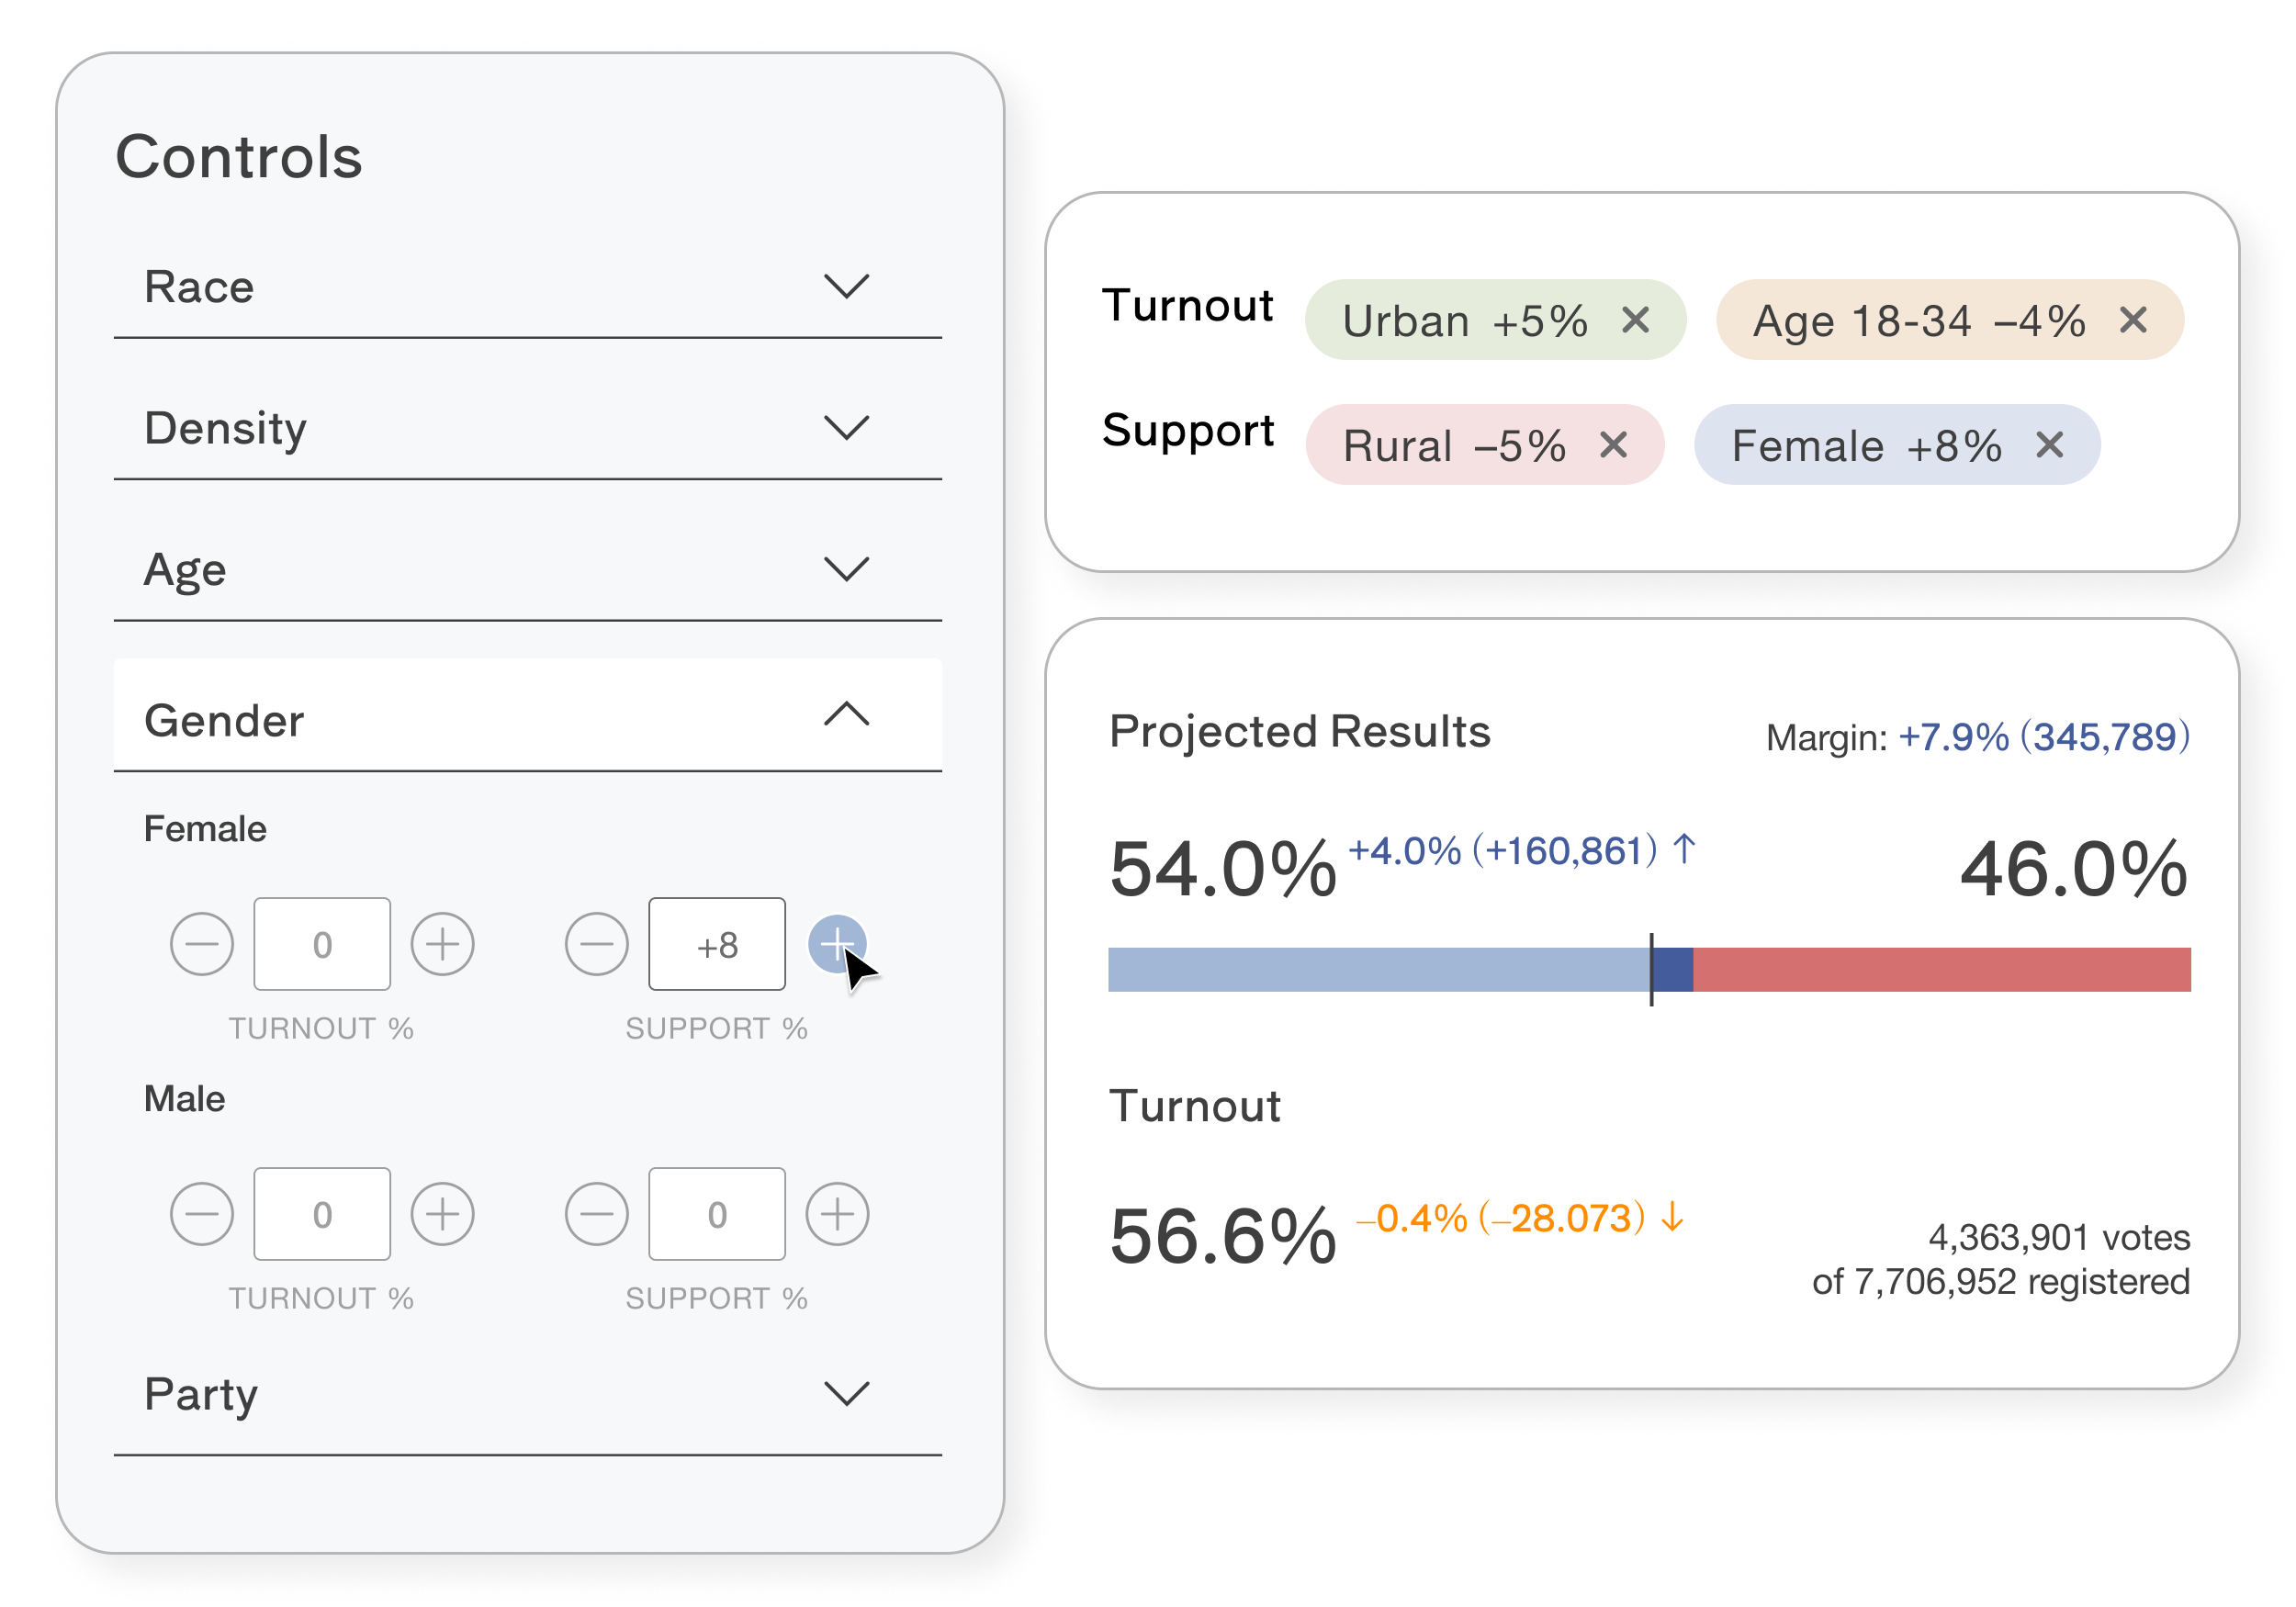Viewport: 2296px width, 1607px height.
Task: Expand the Race controls section
Action: [x=846, y=287]
